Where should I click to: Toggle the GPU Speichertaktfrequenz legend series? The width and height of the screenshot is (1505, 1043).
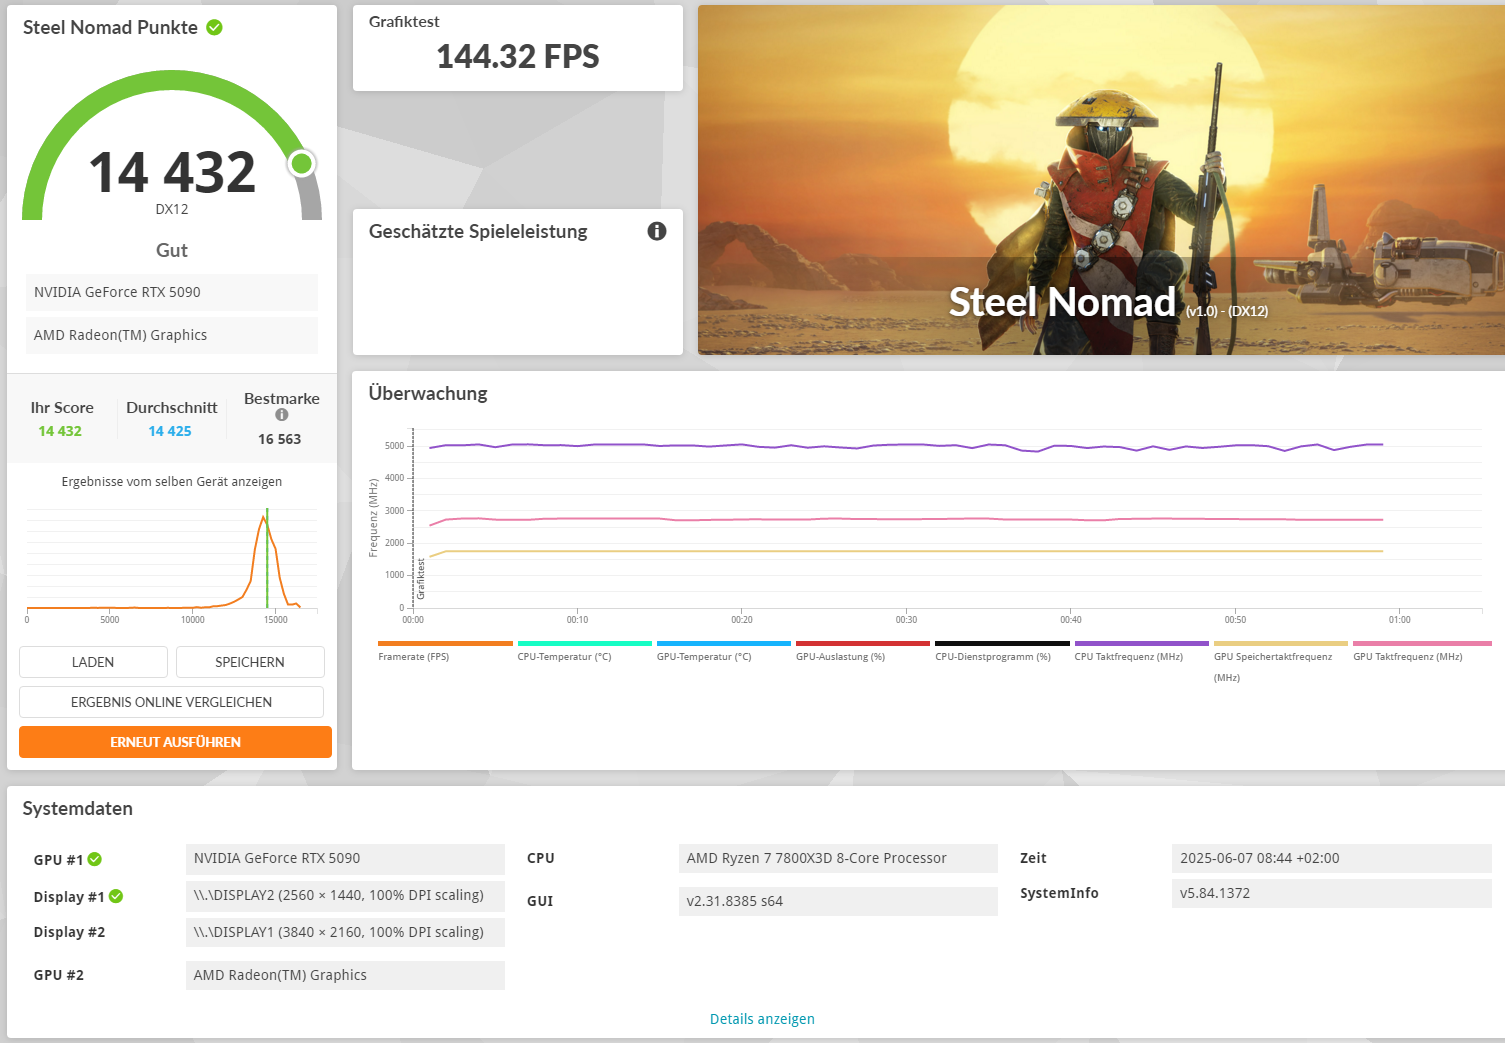pos(1280,661)
